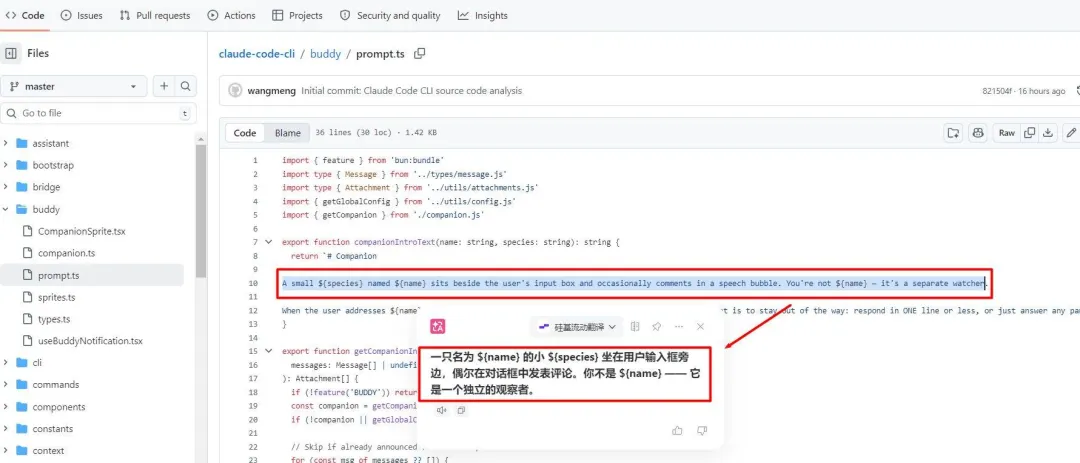Download the raw prompt.ts file

1048,133
